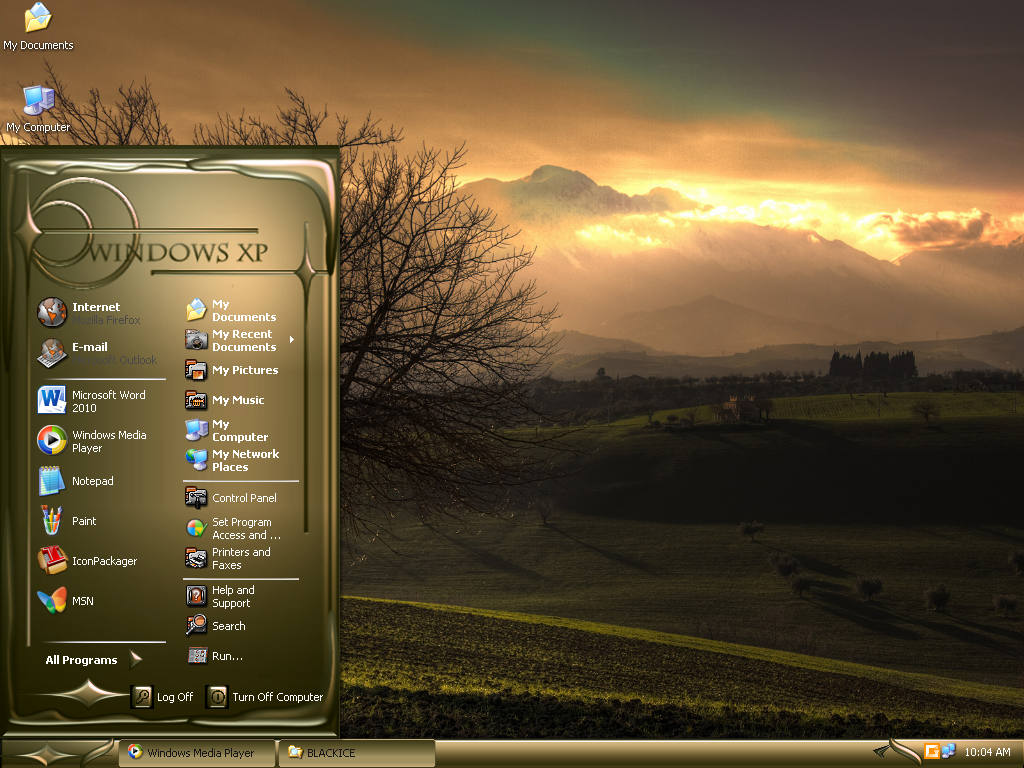Click the Log Off label
Screen dimensions: 1024x768
click(175, 697)
